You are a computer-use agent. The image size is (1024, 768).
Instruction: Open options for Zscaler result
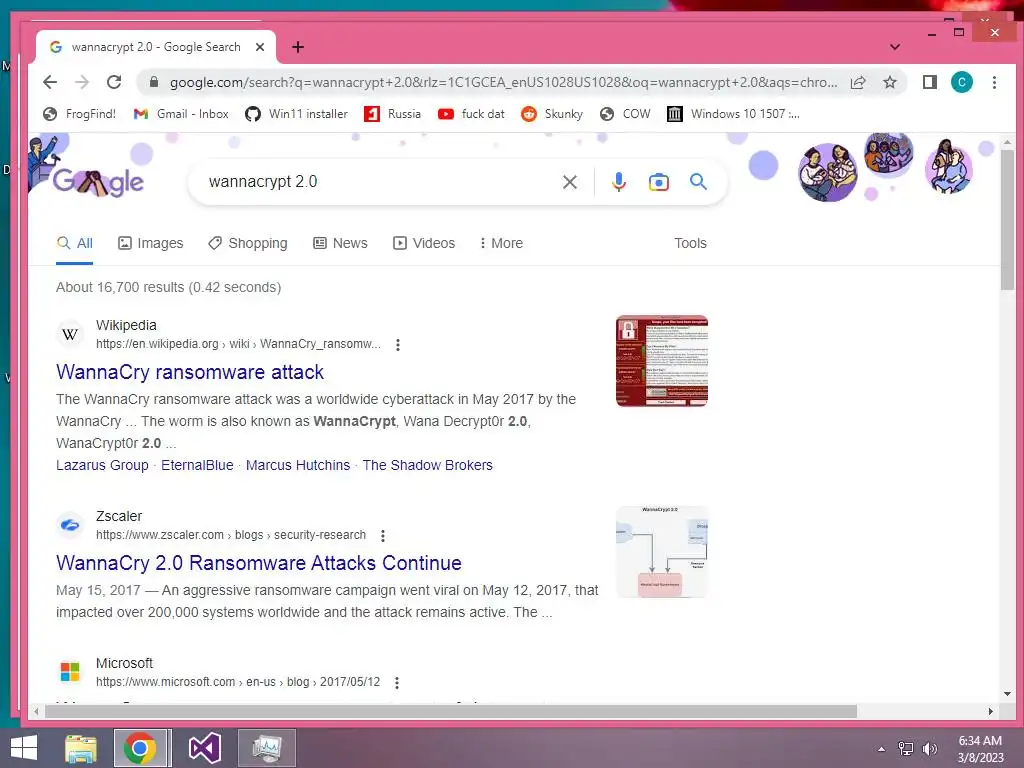tap(383, 536)
